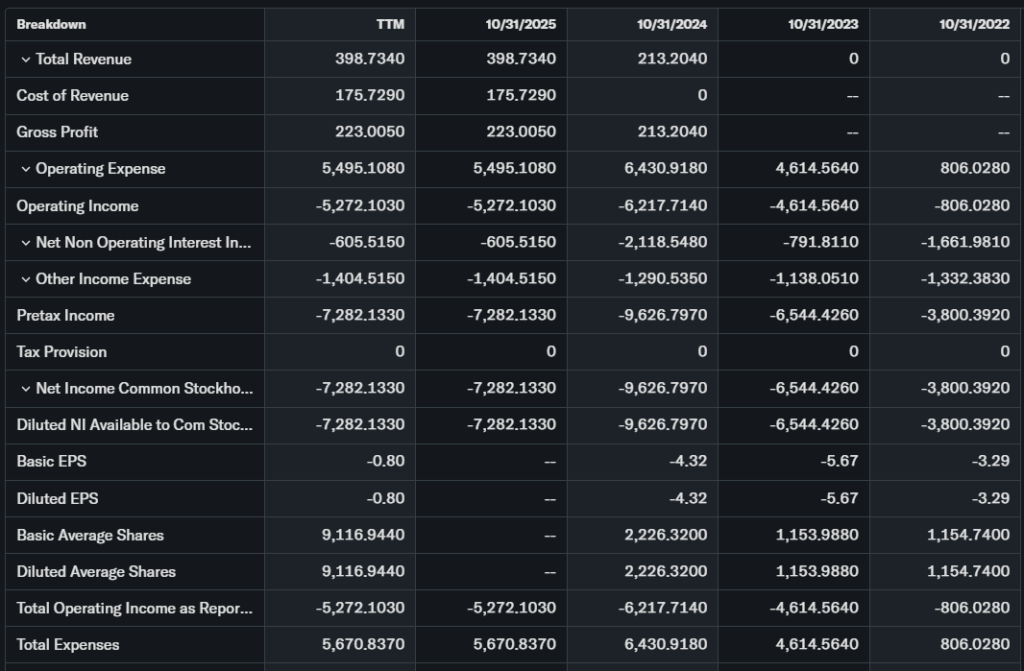Viewport: 1024px width, 671px height.
Task: Select the Cost of Revenue row label
Action: tap(72, 96)
